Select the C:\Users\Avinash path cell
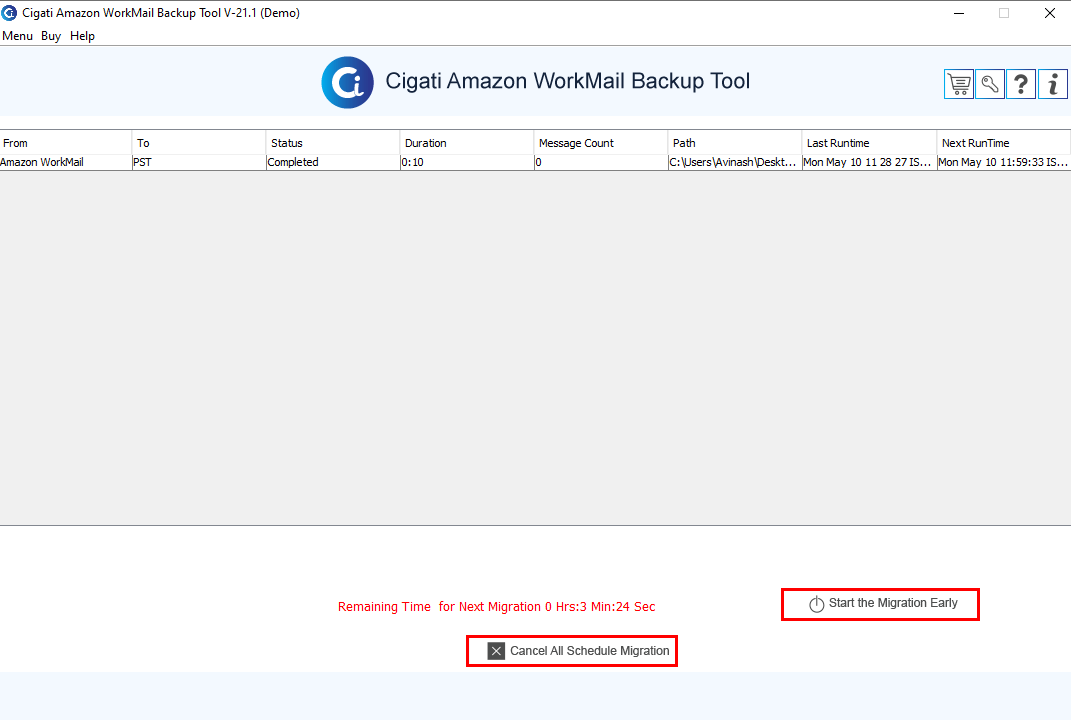The image size is (1071, 720). [734, 163]
